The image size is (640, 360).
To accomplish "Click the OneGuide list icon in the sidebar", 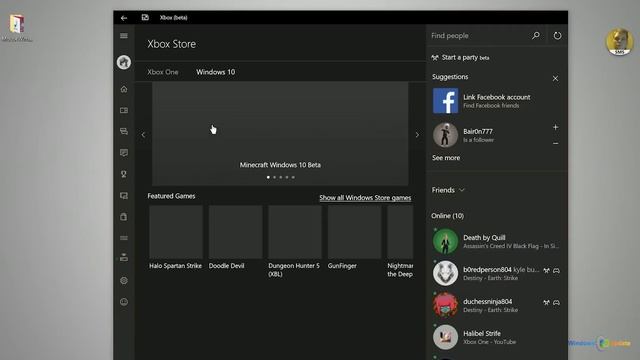I will (124, 238).
